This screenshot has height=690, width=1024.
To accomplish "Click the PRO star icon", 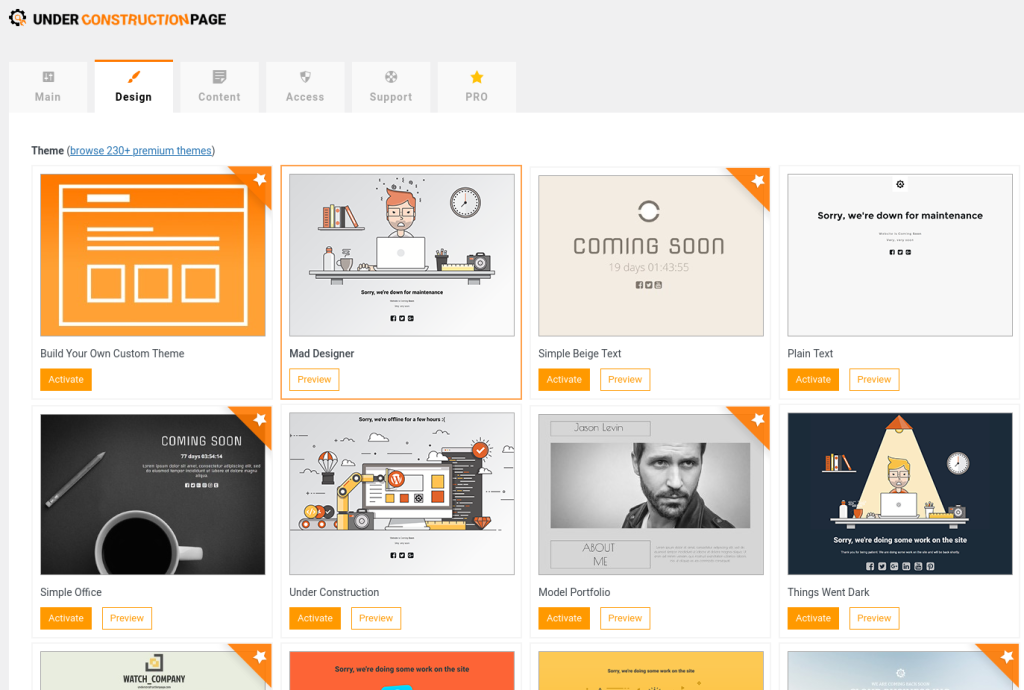I will tap(477, 77).
